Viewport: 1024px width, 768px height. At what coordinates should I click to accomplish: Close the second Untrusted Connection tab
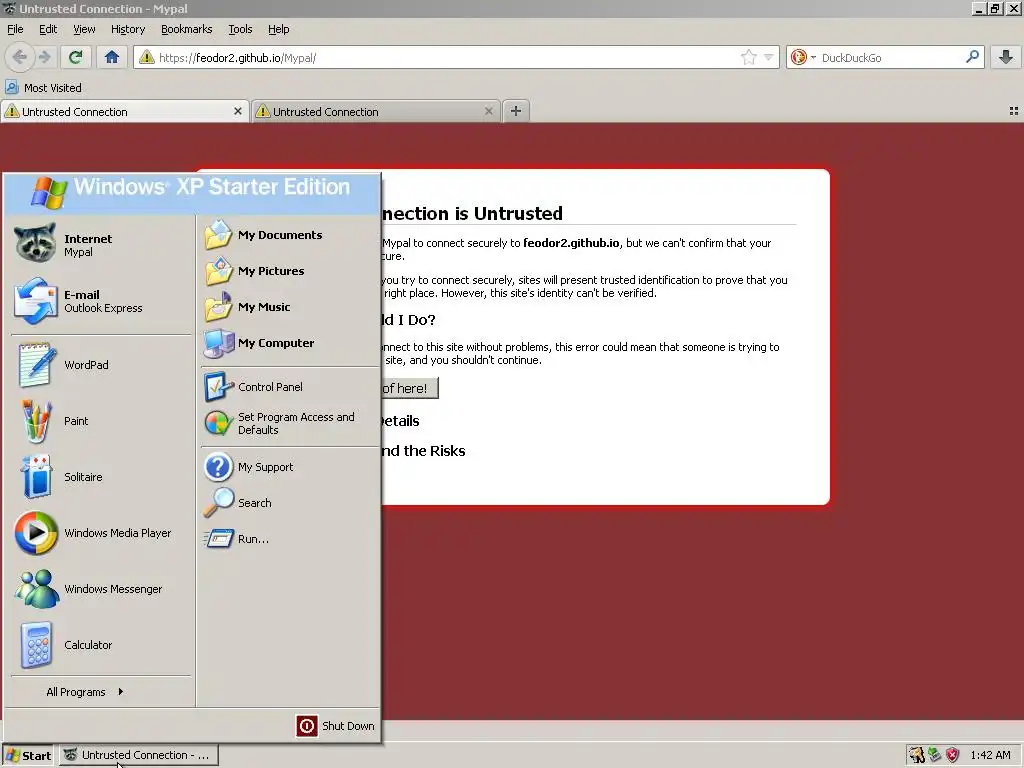point(488,112)
